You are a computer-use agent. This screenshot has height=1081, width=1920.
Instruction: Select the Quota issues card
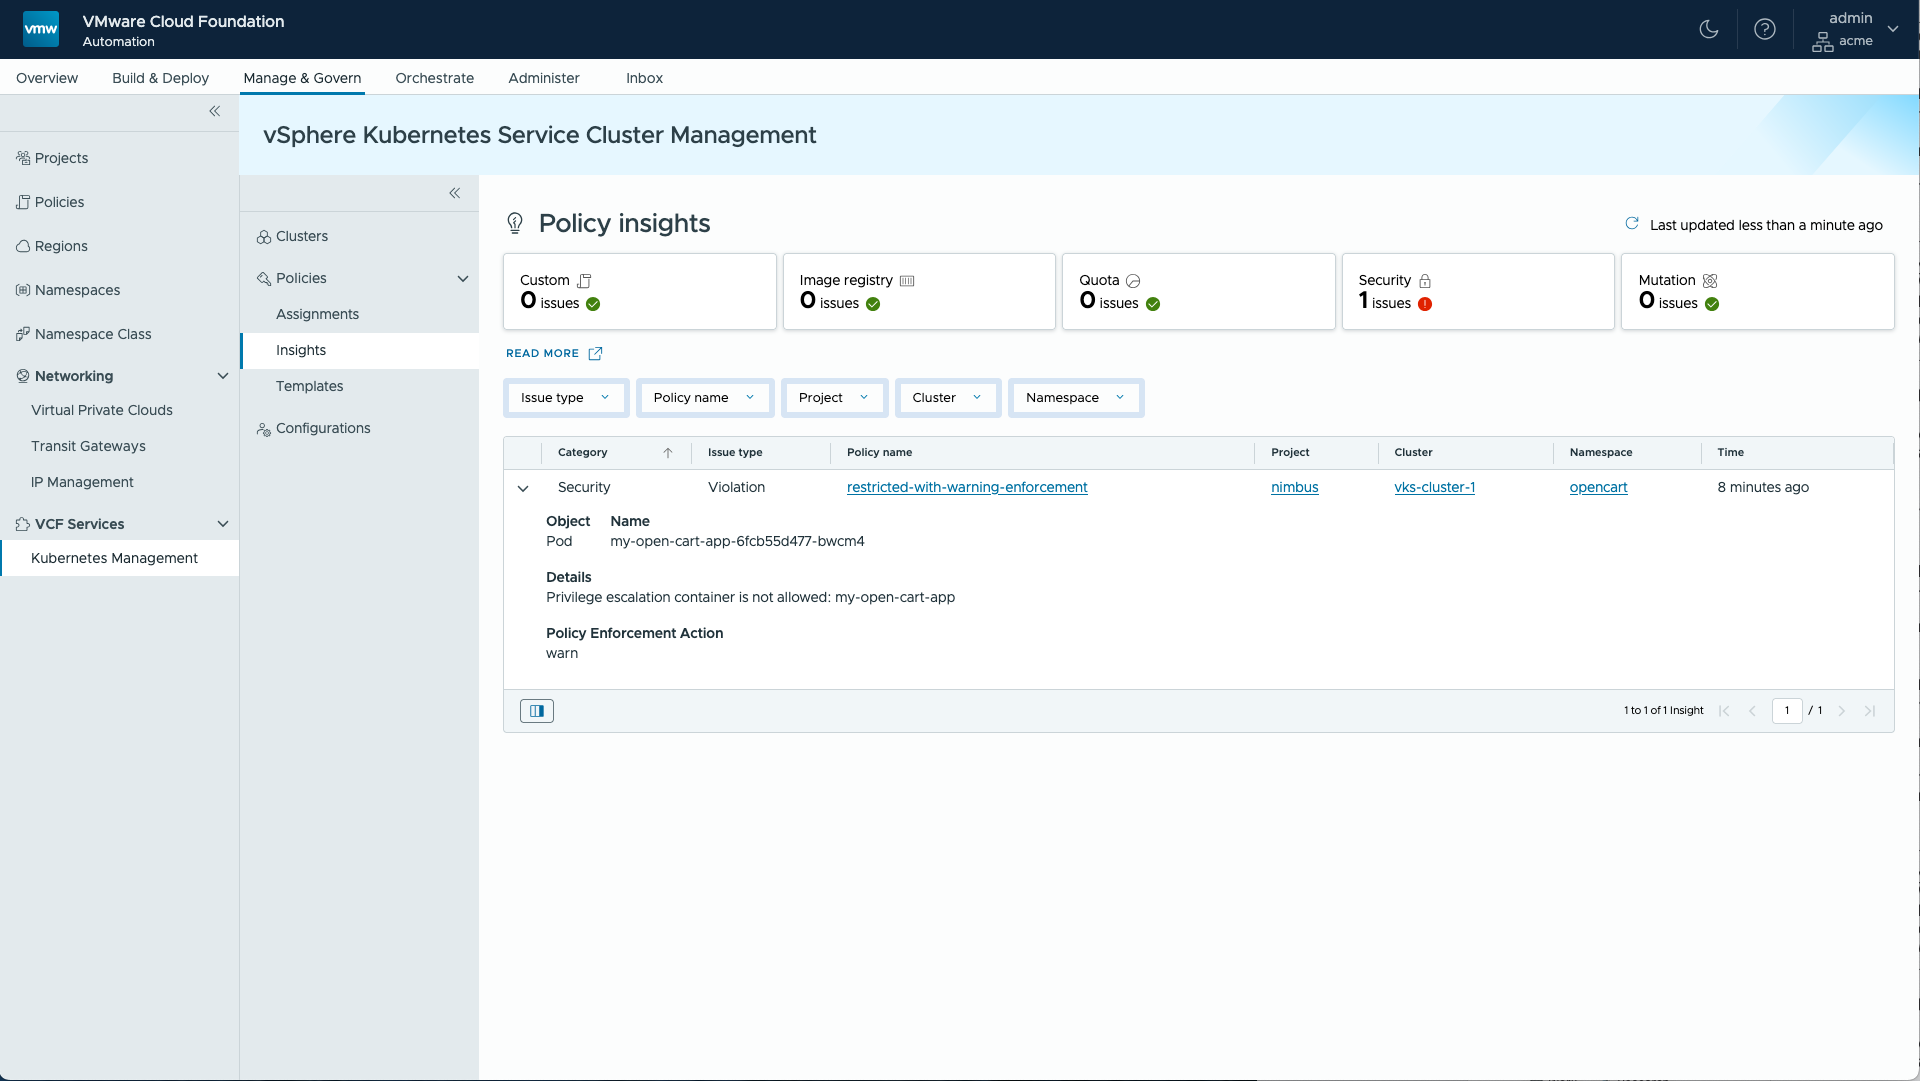[1198, 291]
